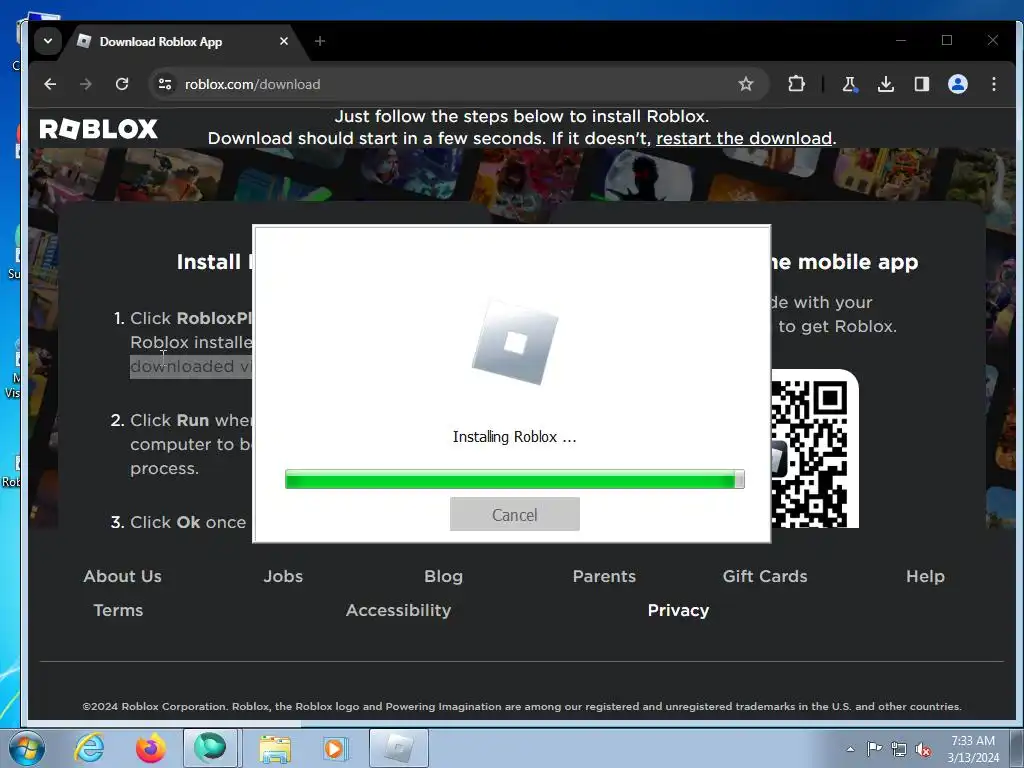Minimize the Chrome window
The image size is (1024, 768).
click(x=901, y=40)
